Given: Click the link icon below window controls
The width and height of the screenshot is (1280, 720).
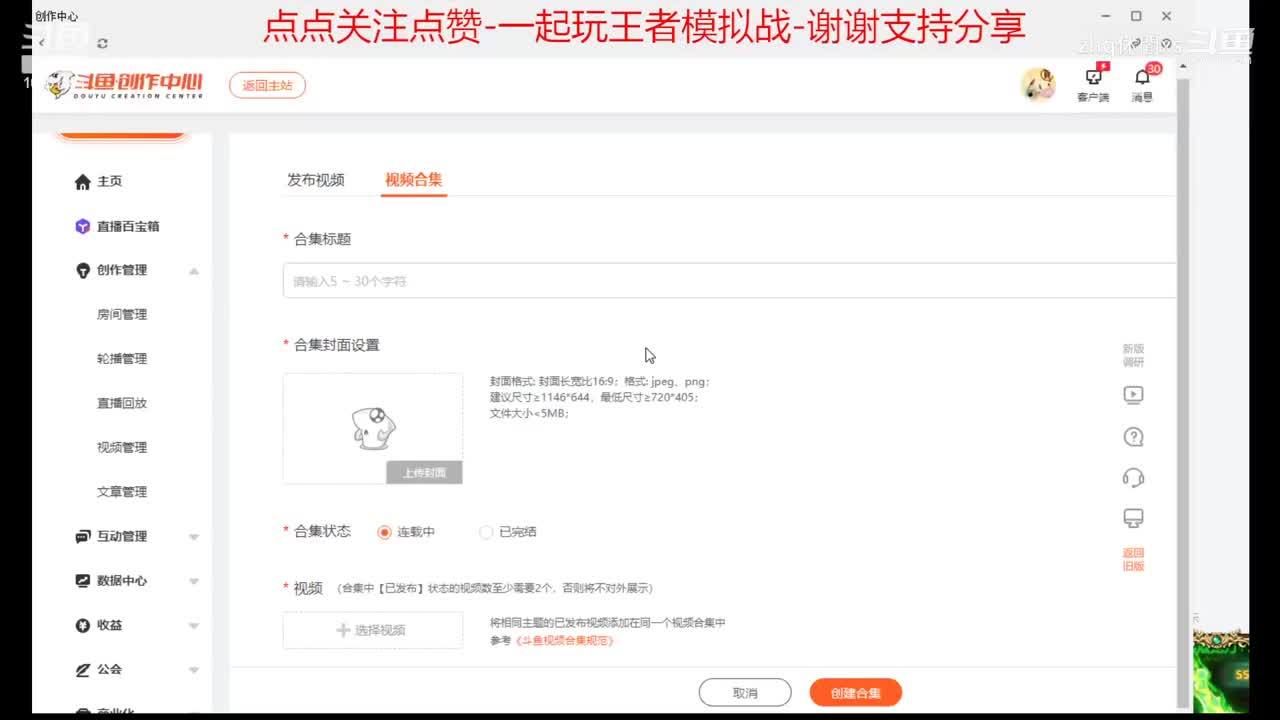Looking at the screenshot, I should (x=1137, y=44).
